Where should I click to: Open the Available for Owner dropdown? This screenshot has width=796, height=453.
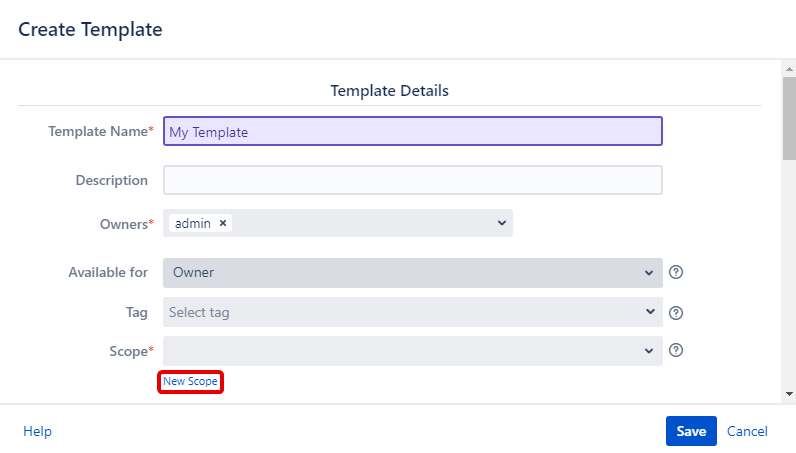pos(412,272)
